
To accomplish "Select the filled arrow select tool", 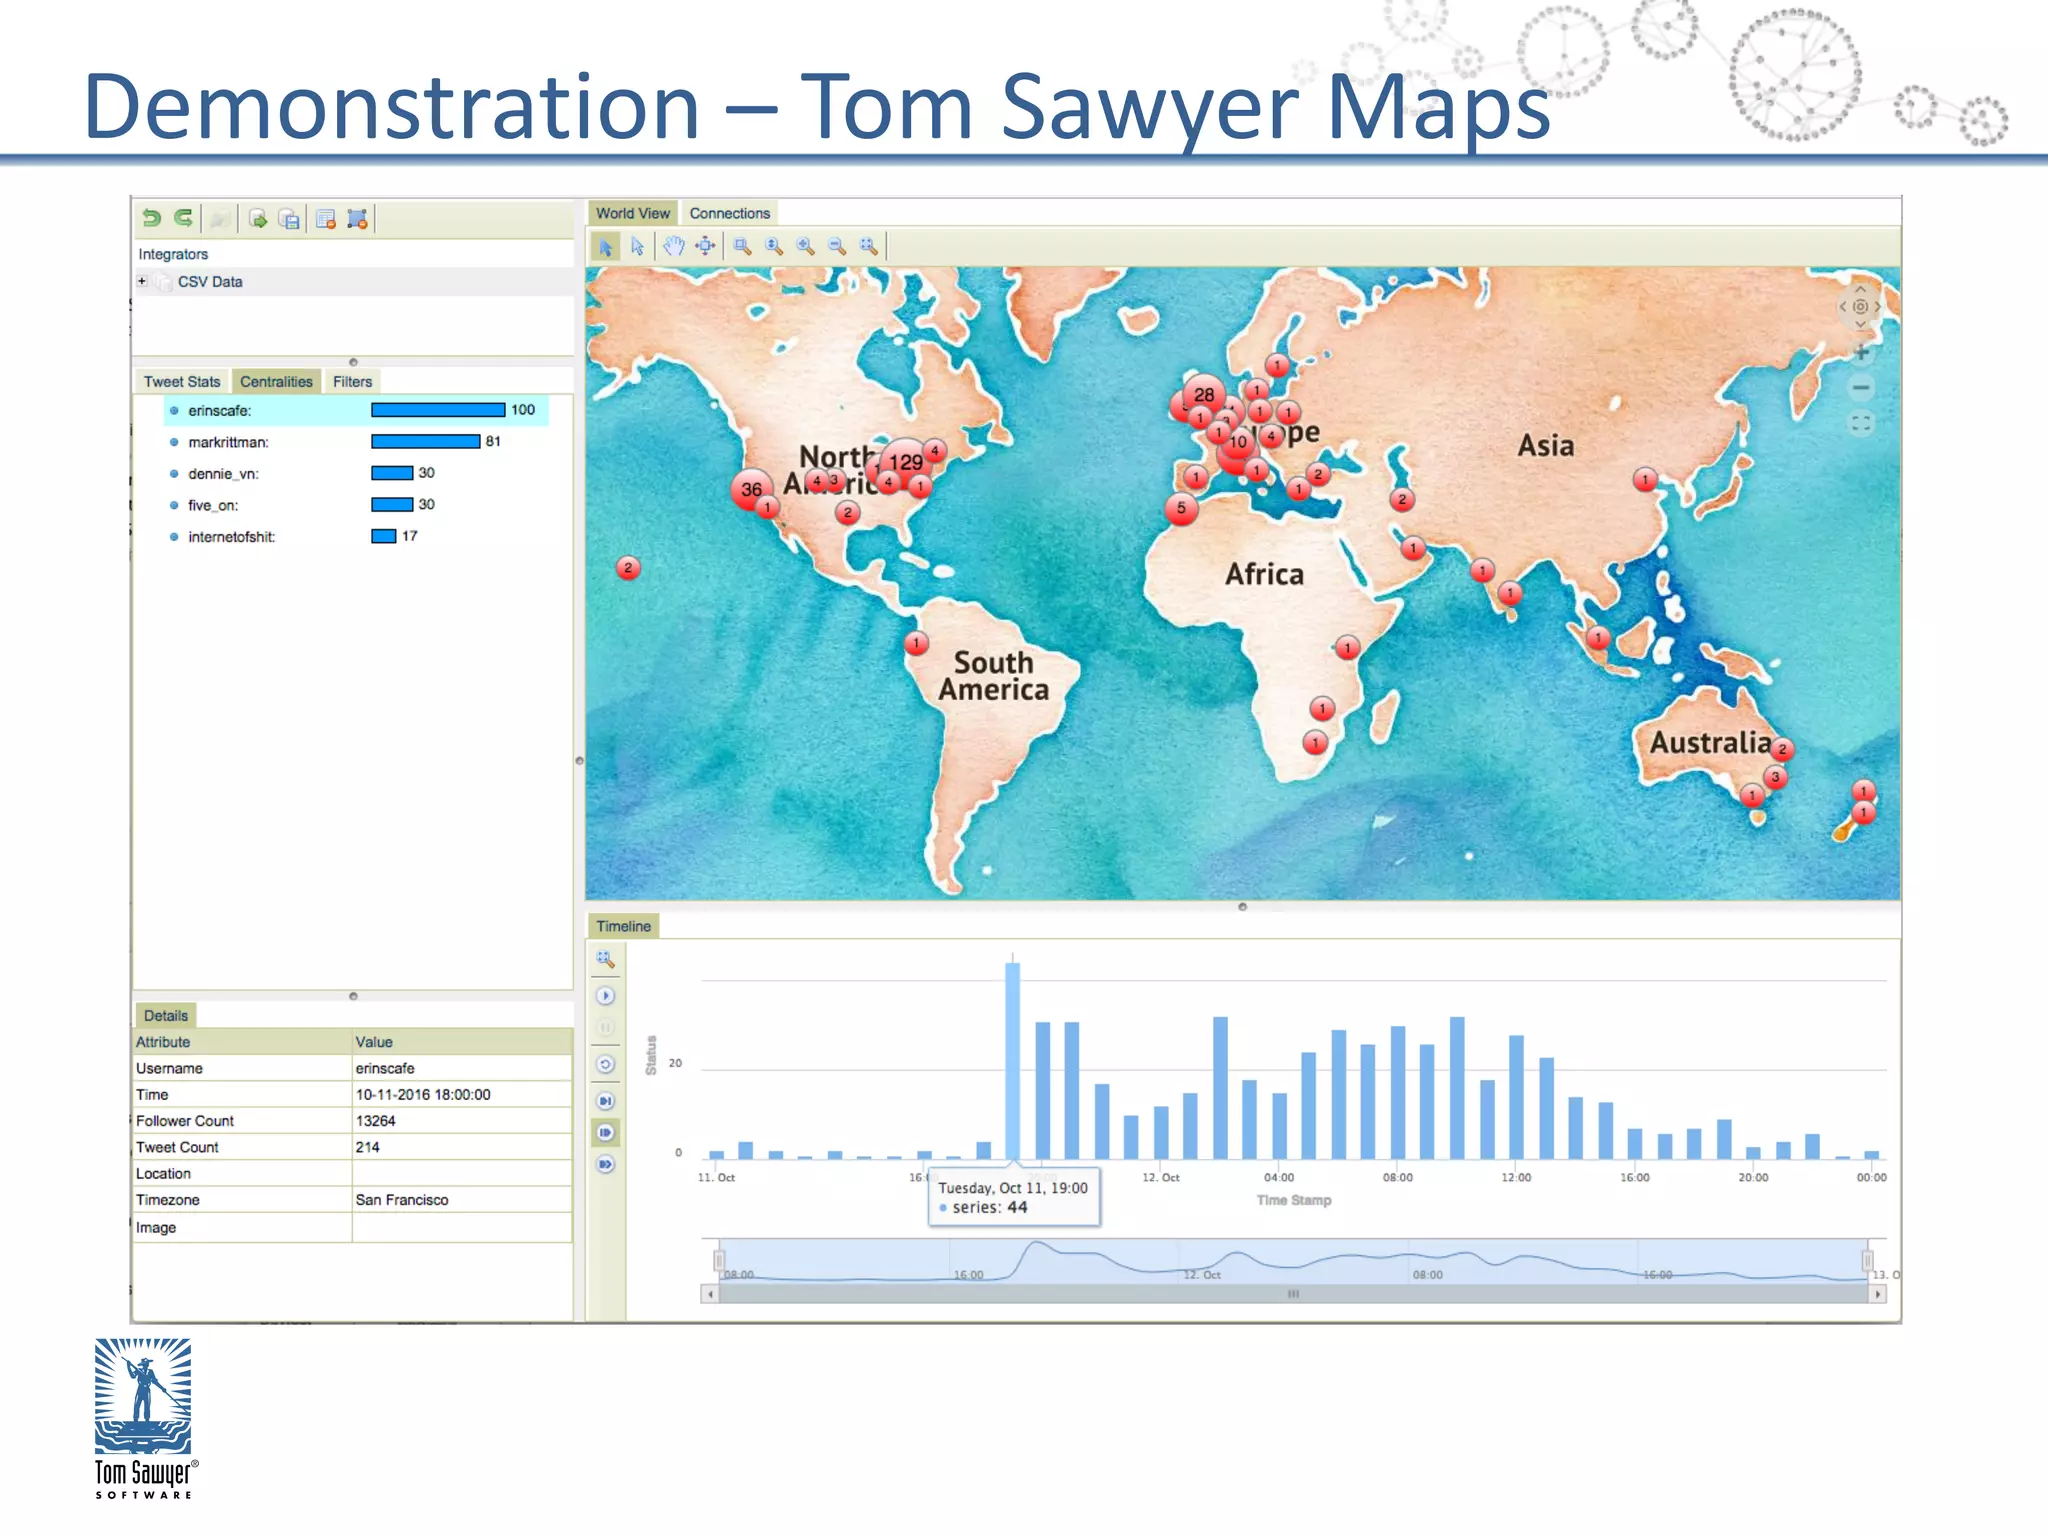I will point(606,246).
